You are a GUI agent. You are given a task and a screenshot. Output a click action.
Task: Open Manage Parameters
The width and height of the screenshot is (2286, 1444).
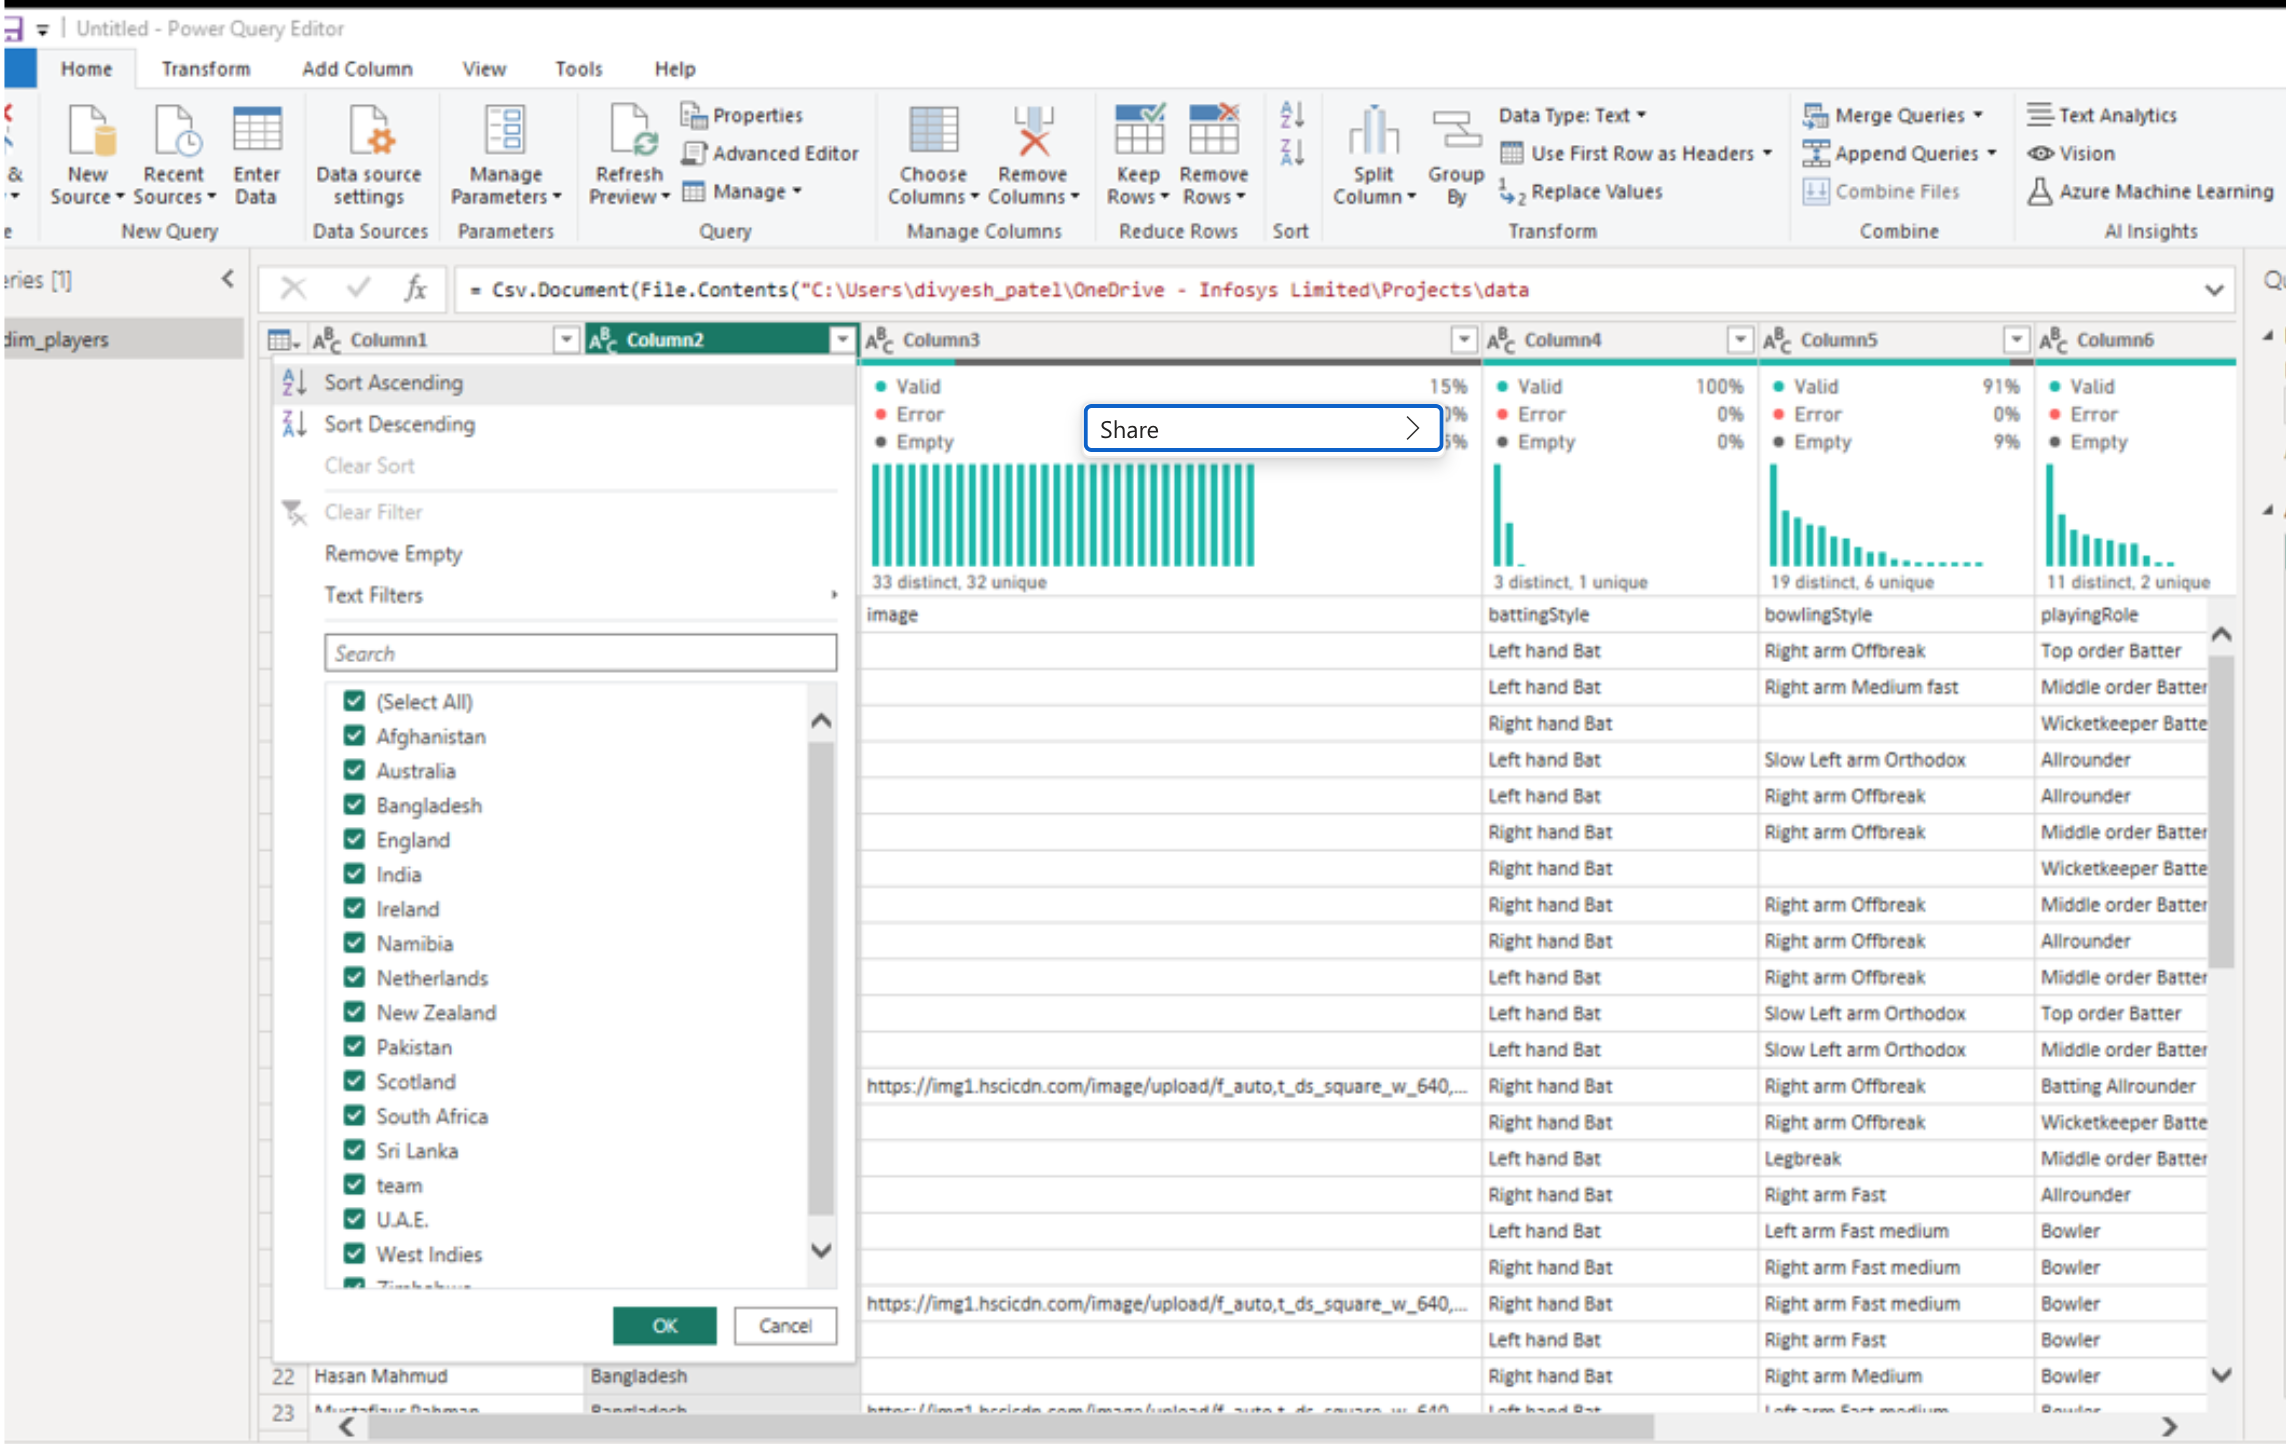point(505,155)
